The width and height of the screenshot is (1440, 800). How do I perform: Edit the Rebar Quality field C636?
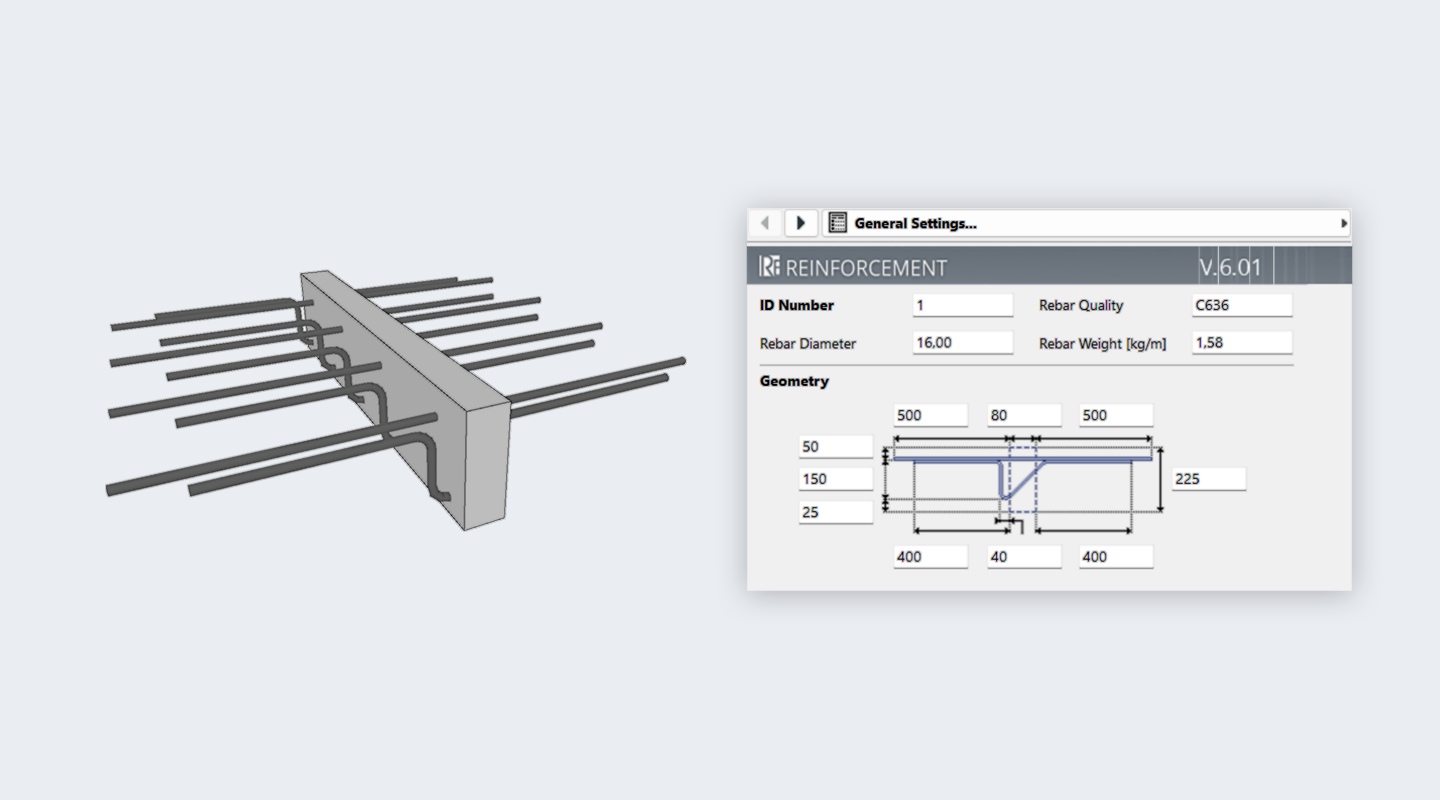[1241, 305]
